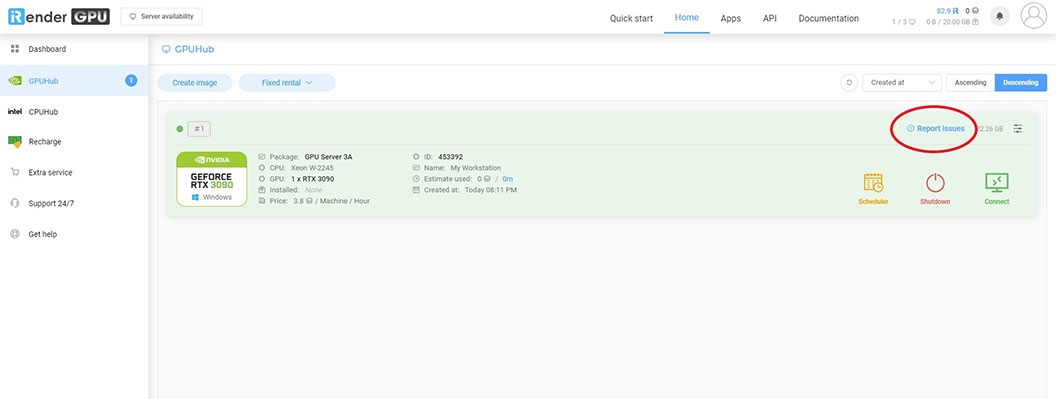Click the Dashboard grid icon

[x=15, y=49]
